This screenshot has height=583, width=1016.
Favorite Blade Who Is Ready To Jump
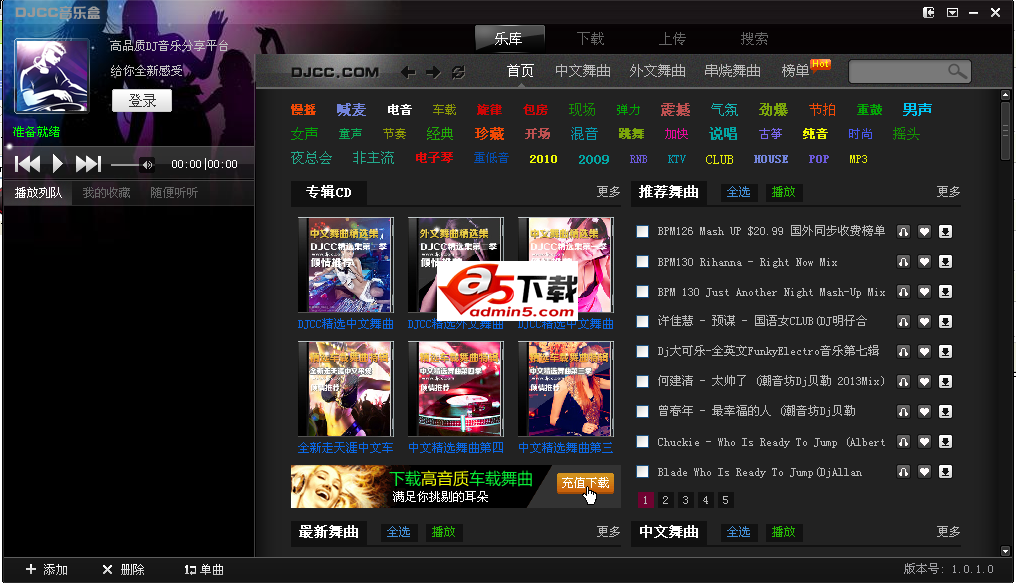(x=925, y=472)
